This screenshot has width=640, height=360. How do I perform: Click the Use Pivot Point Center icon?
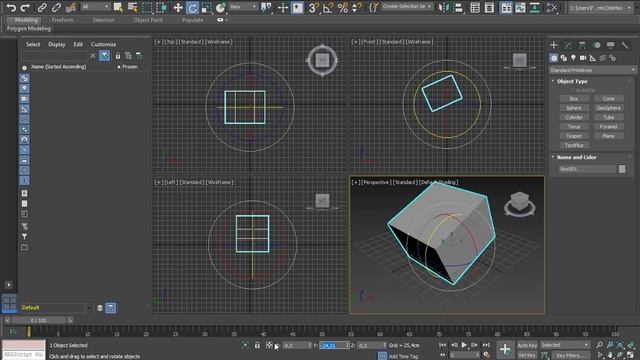[x=266, y=7]
